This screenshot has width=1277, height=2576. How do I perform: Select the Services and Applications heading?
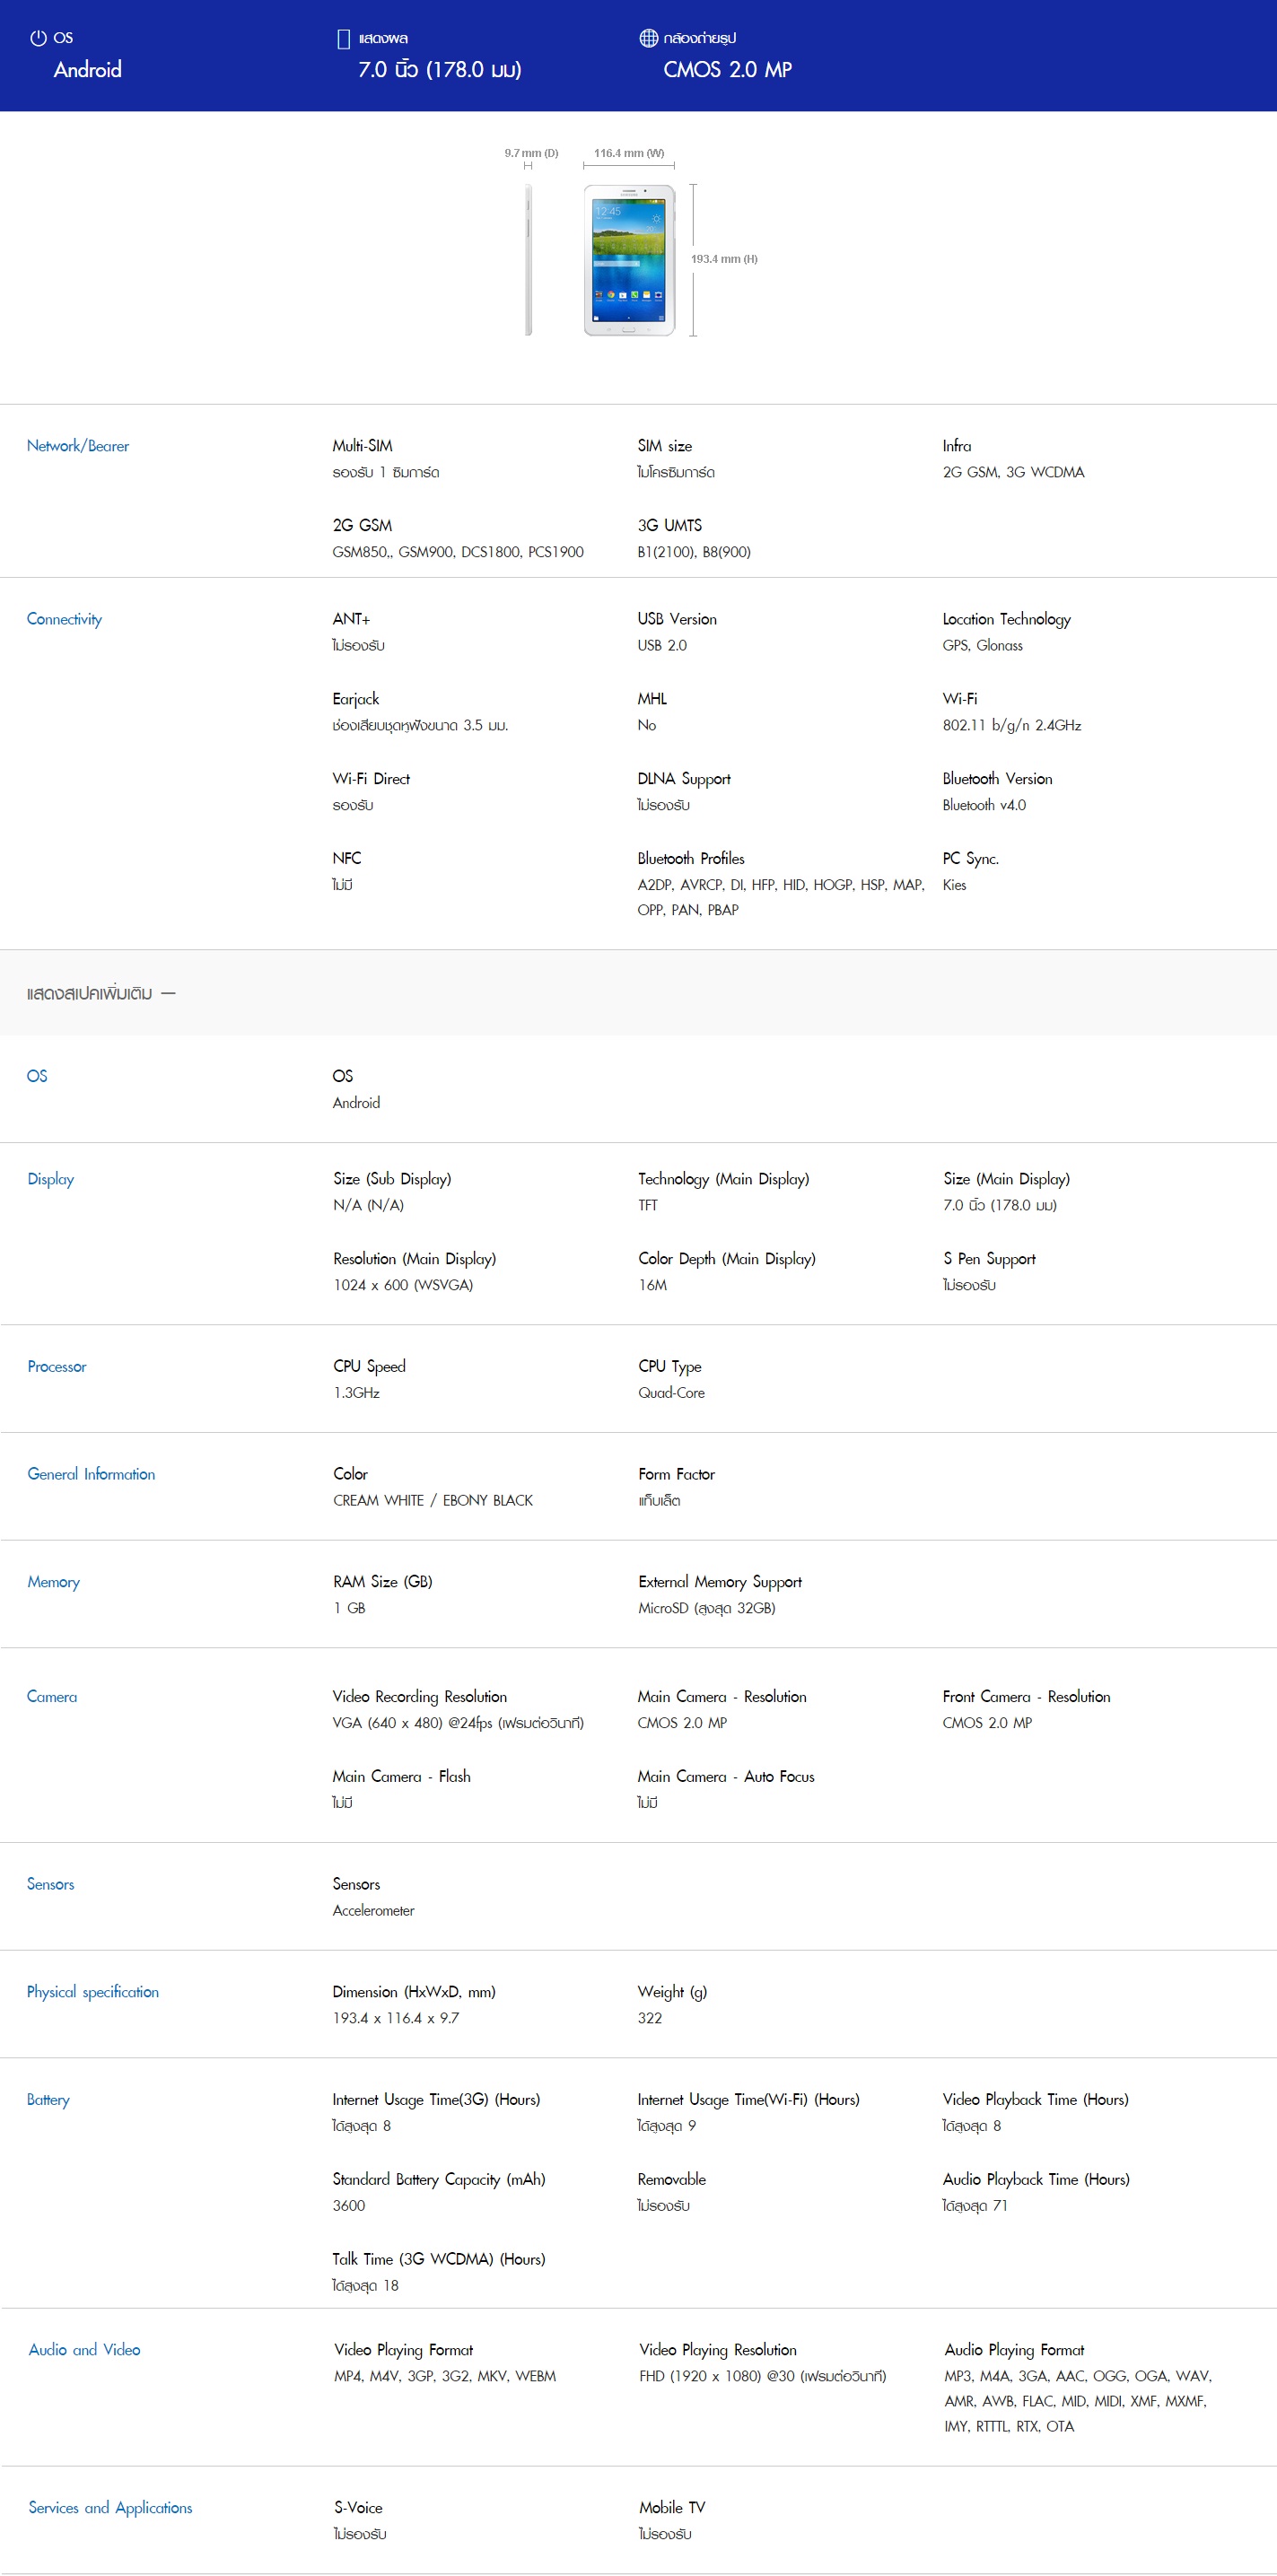tap(110, 2508)
